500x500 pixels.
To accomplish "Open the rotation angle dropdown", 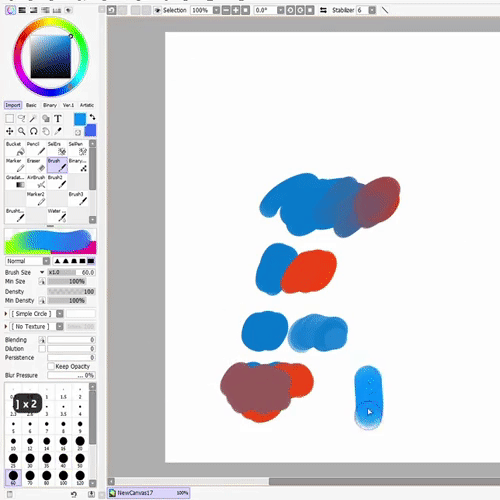I will [x=281, y=10].
